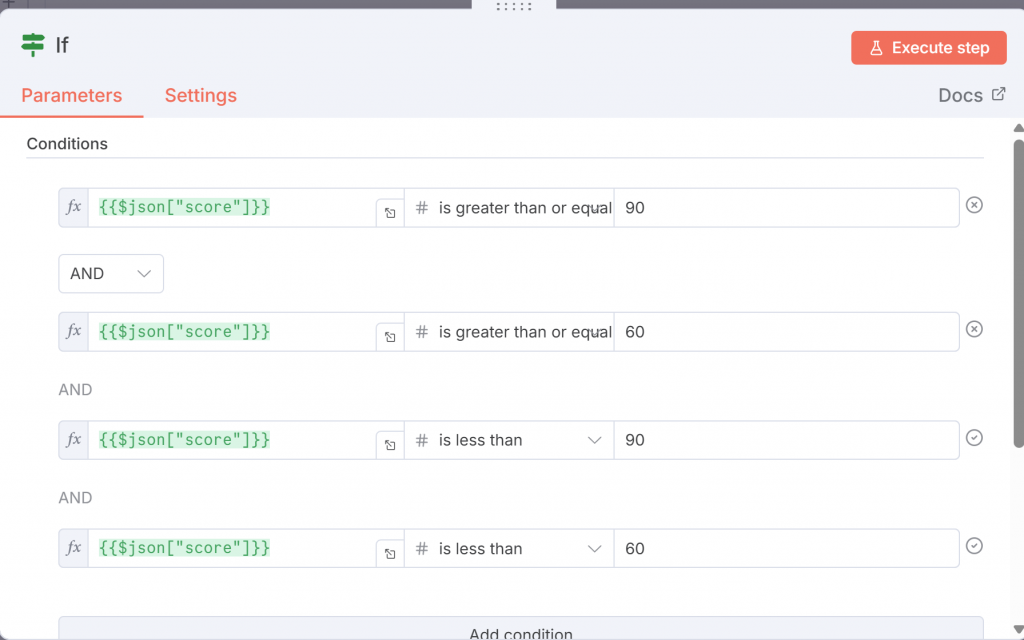Click the vertical scrollbar thumb
This screenshot has width=1024, height=640.
(1018, 293)
